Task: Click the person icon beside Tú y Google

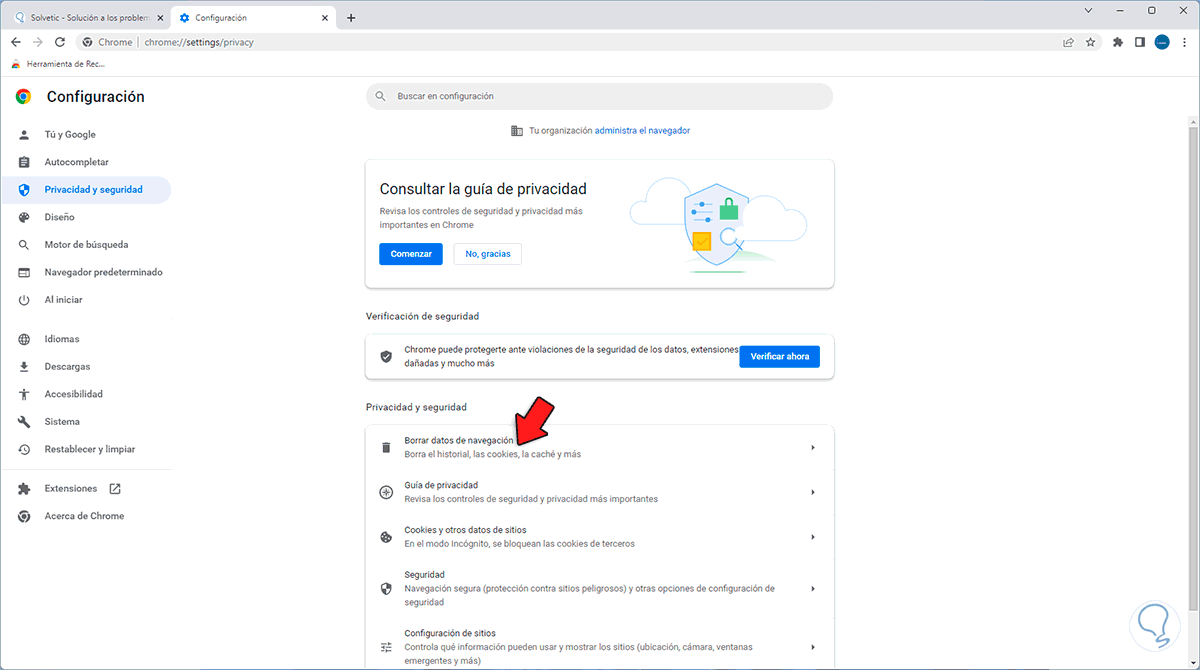Action: click(x=24, y=134)
